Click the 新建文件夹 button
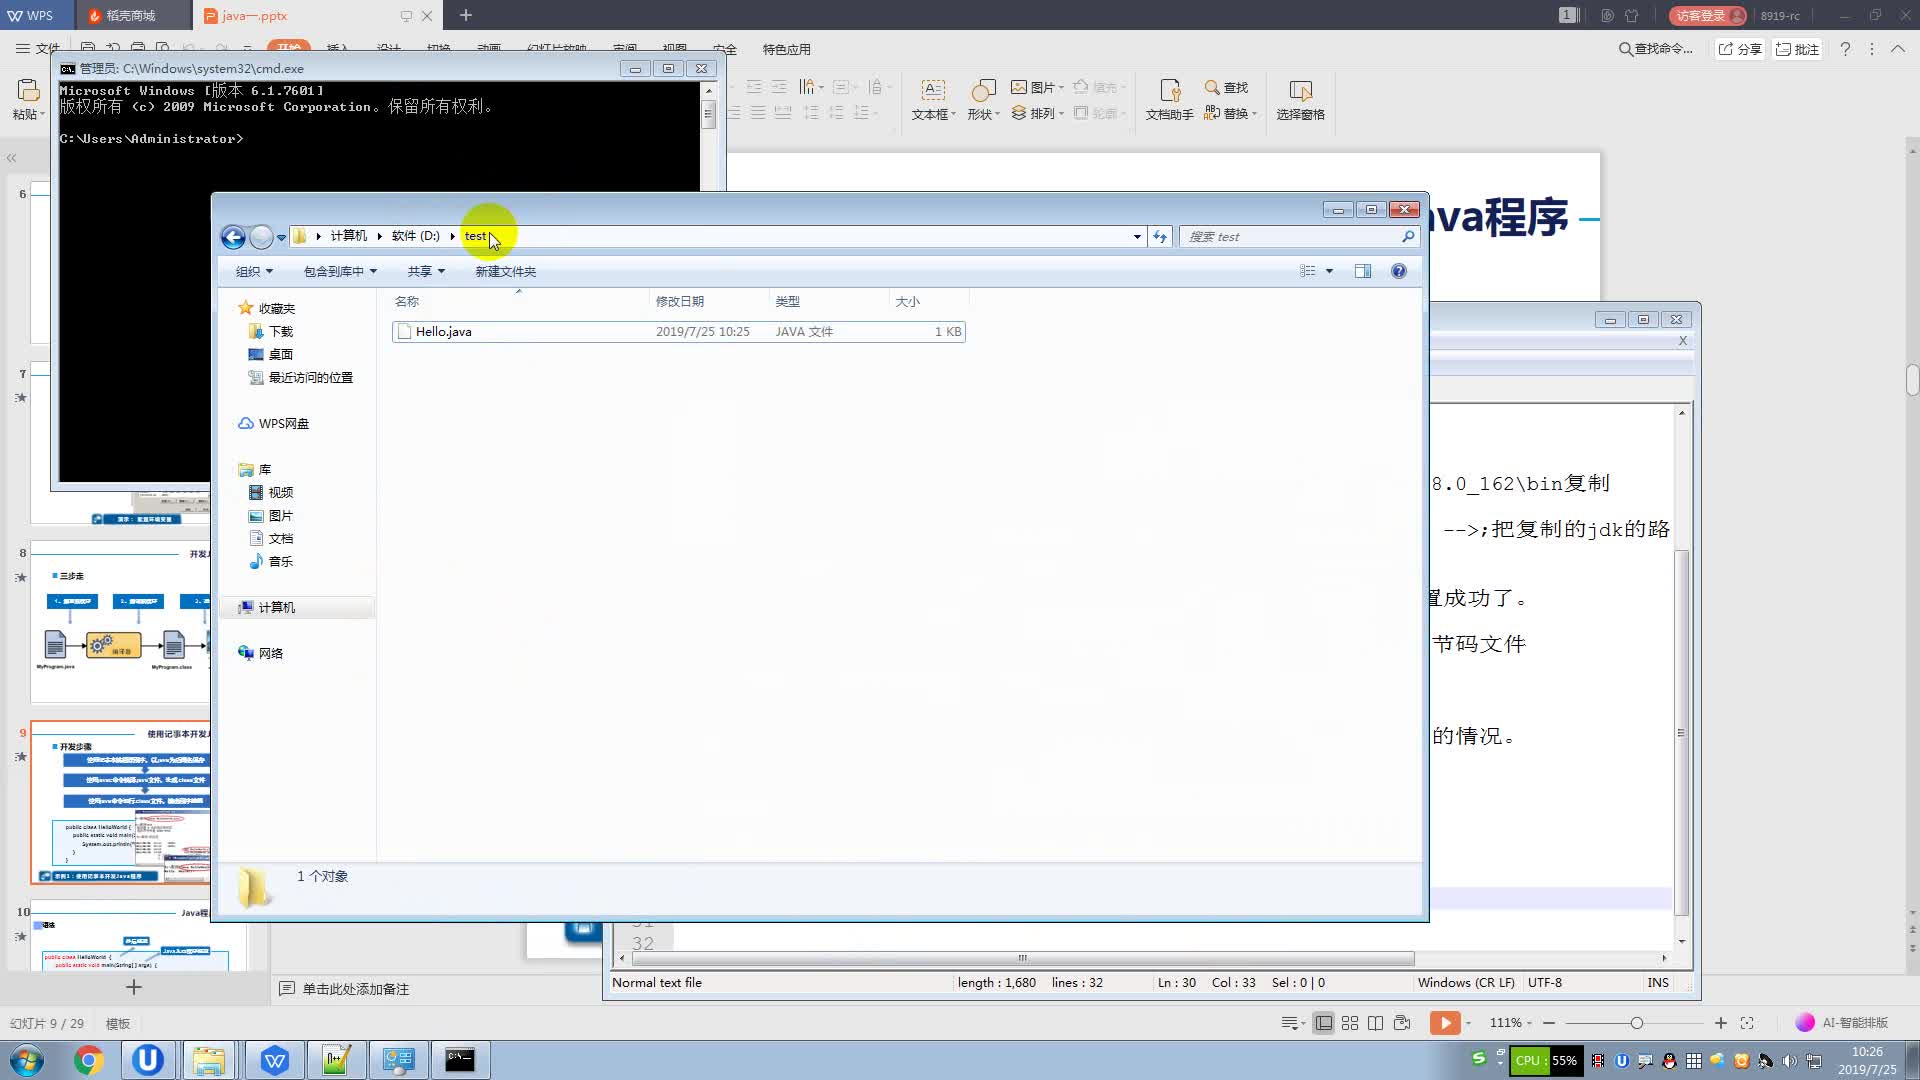 point(505,272)
